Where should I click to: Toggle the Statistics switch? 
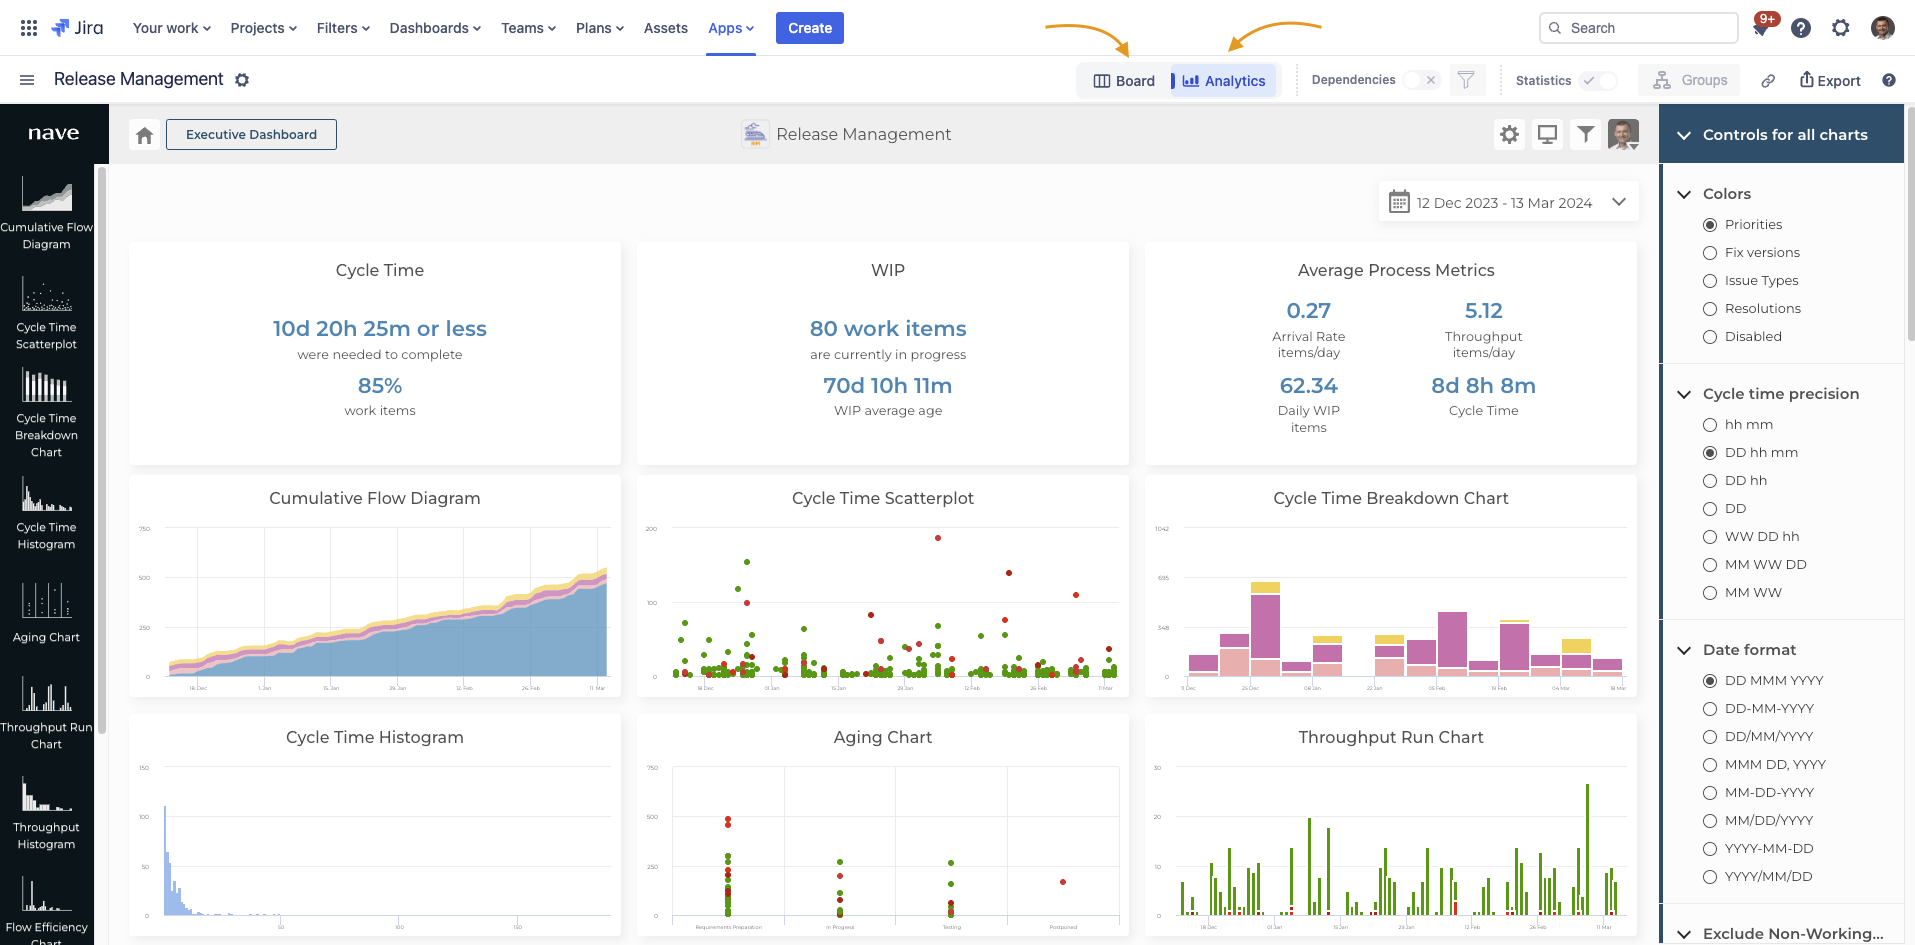click(x=1598, y=81)
